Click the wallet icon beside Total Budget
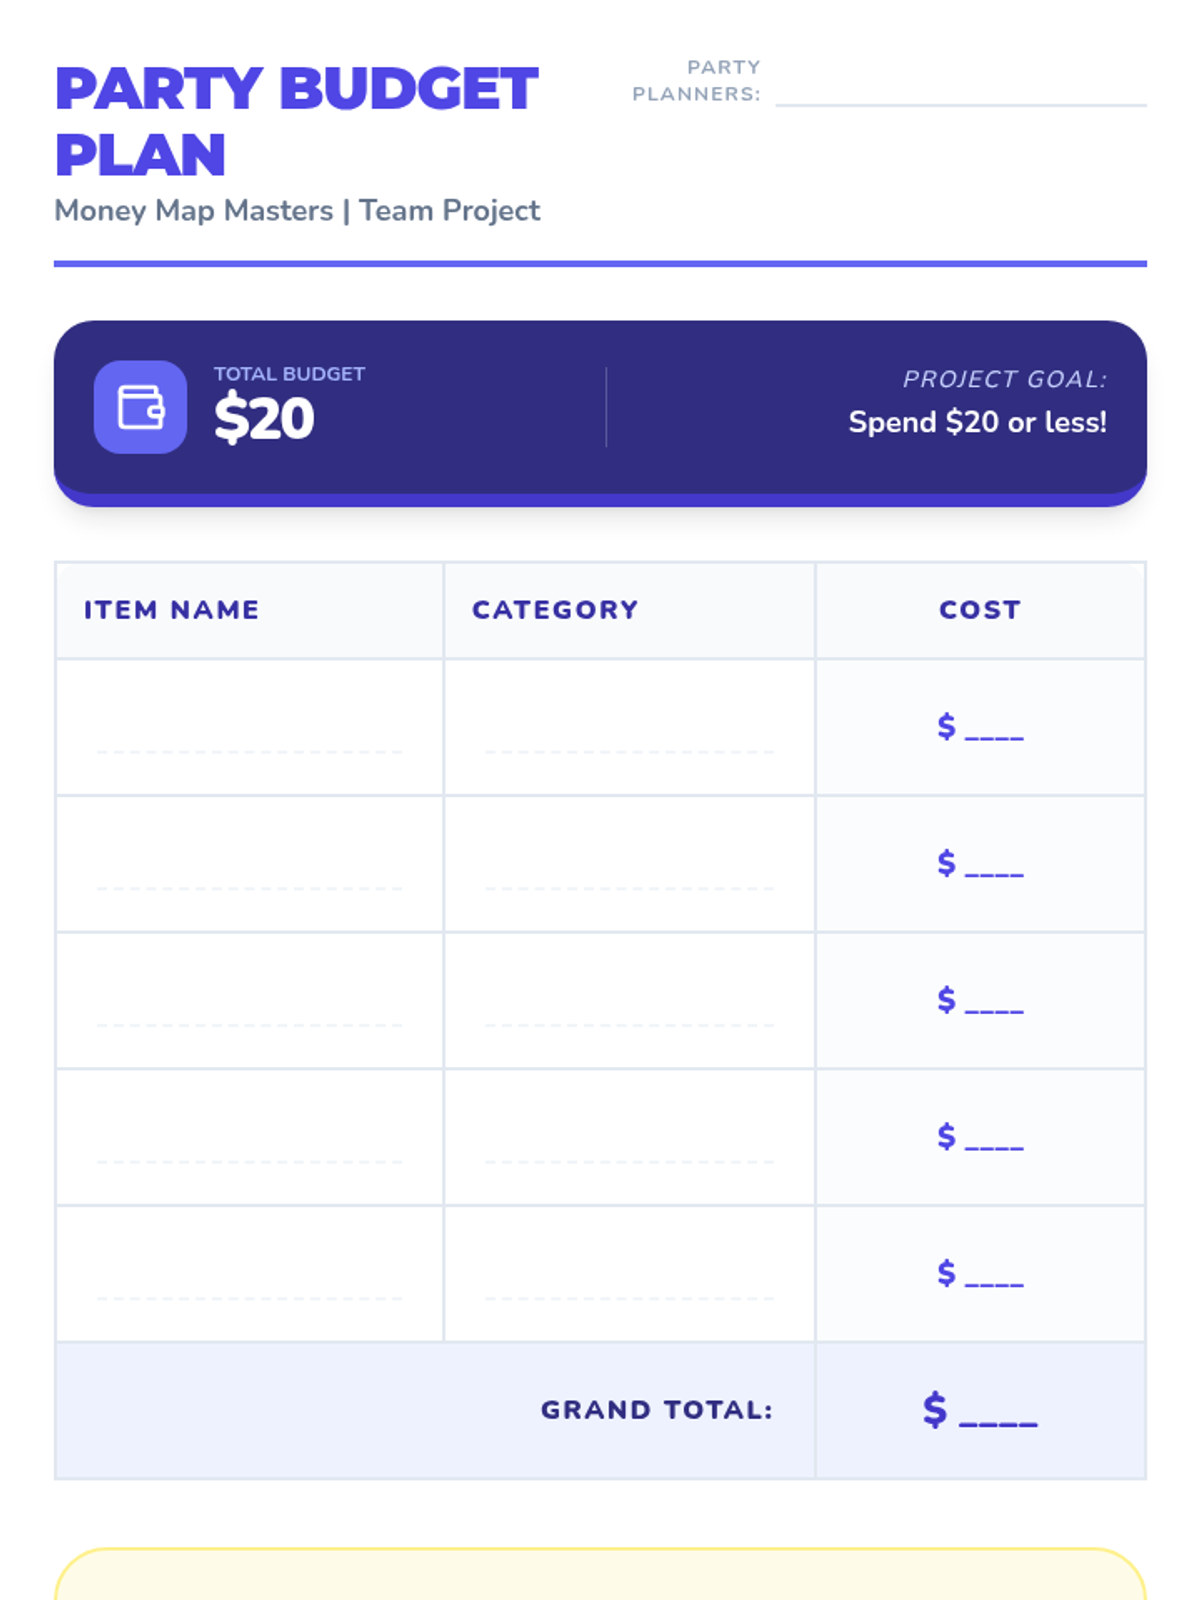This screenshot has height=1600, width=1200. (x=140, y=407)
